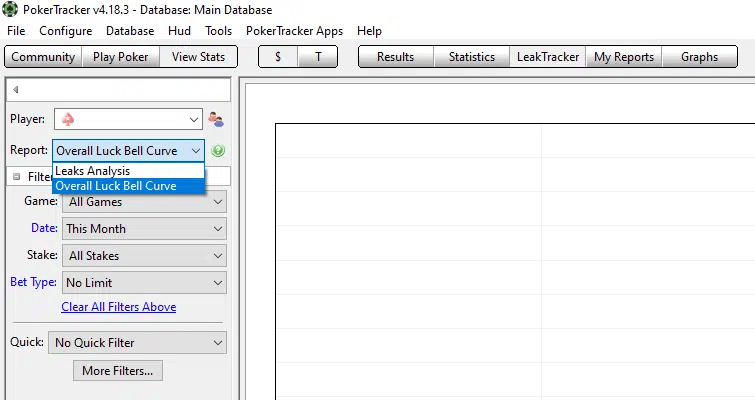
Task: Click the PokerTracker app icon in title bar
Action: [10, 9]
